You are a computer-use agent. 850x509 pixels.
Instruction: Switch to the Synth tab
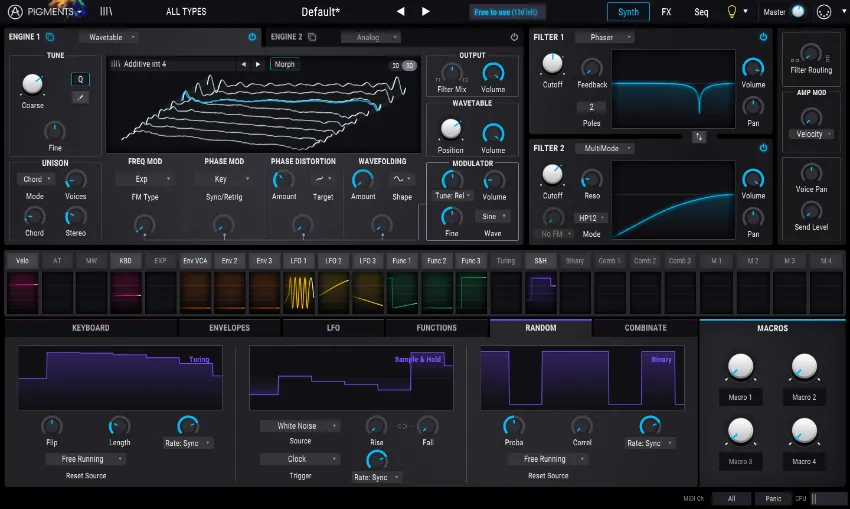(628, 12)
